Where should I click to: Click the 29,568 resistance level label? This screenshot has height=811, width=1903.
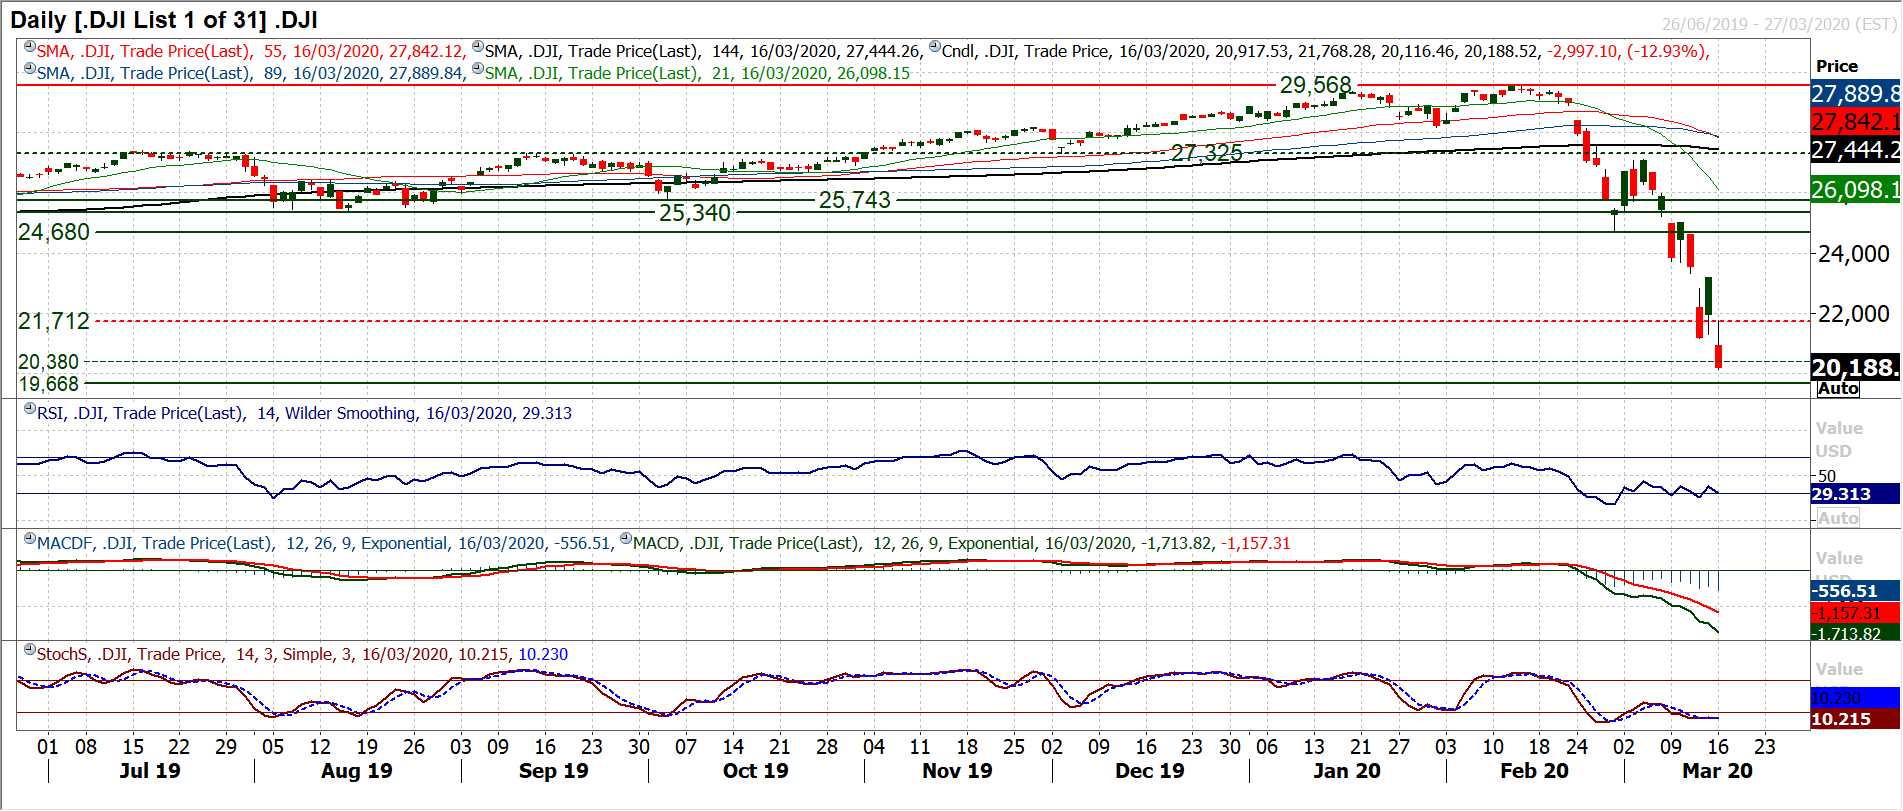tap(1316, 85)
